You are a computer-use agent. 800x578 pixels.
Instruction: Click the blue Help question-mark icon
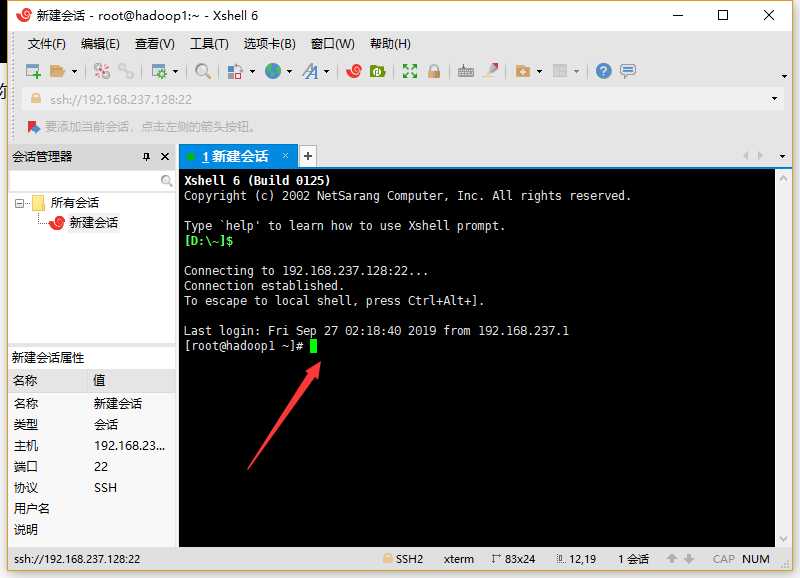coord(604,71)
